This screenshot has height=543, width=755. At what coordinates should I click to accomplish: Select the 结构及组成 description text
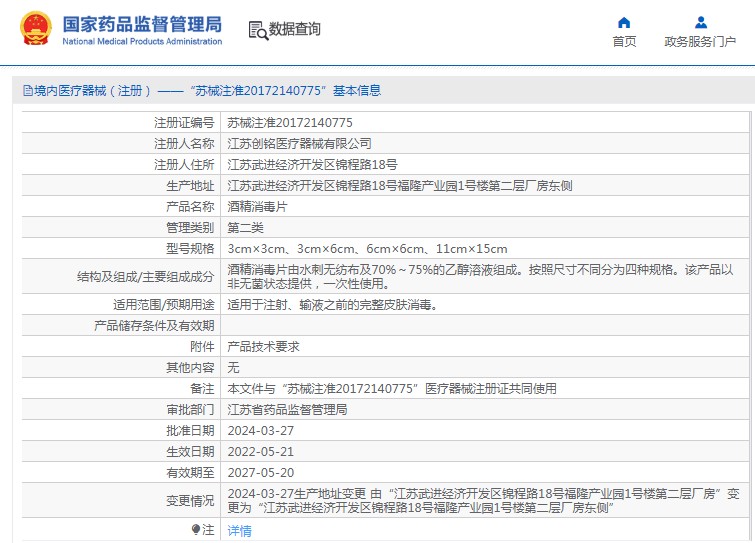(480, 276)
